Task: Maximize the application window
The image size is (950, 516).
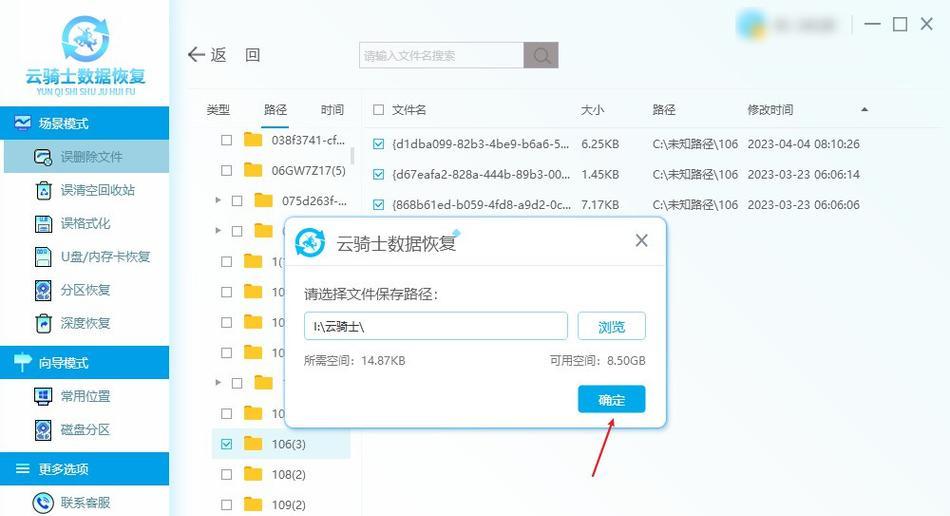Action: tap(900, 24)
